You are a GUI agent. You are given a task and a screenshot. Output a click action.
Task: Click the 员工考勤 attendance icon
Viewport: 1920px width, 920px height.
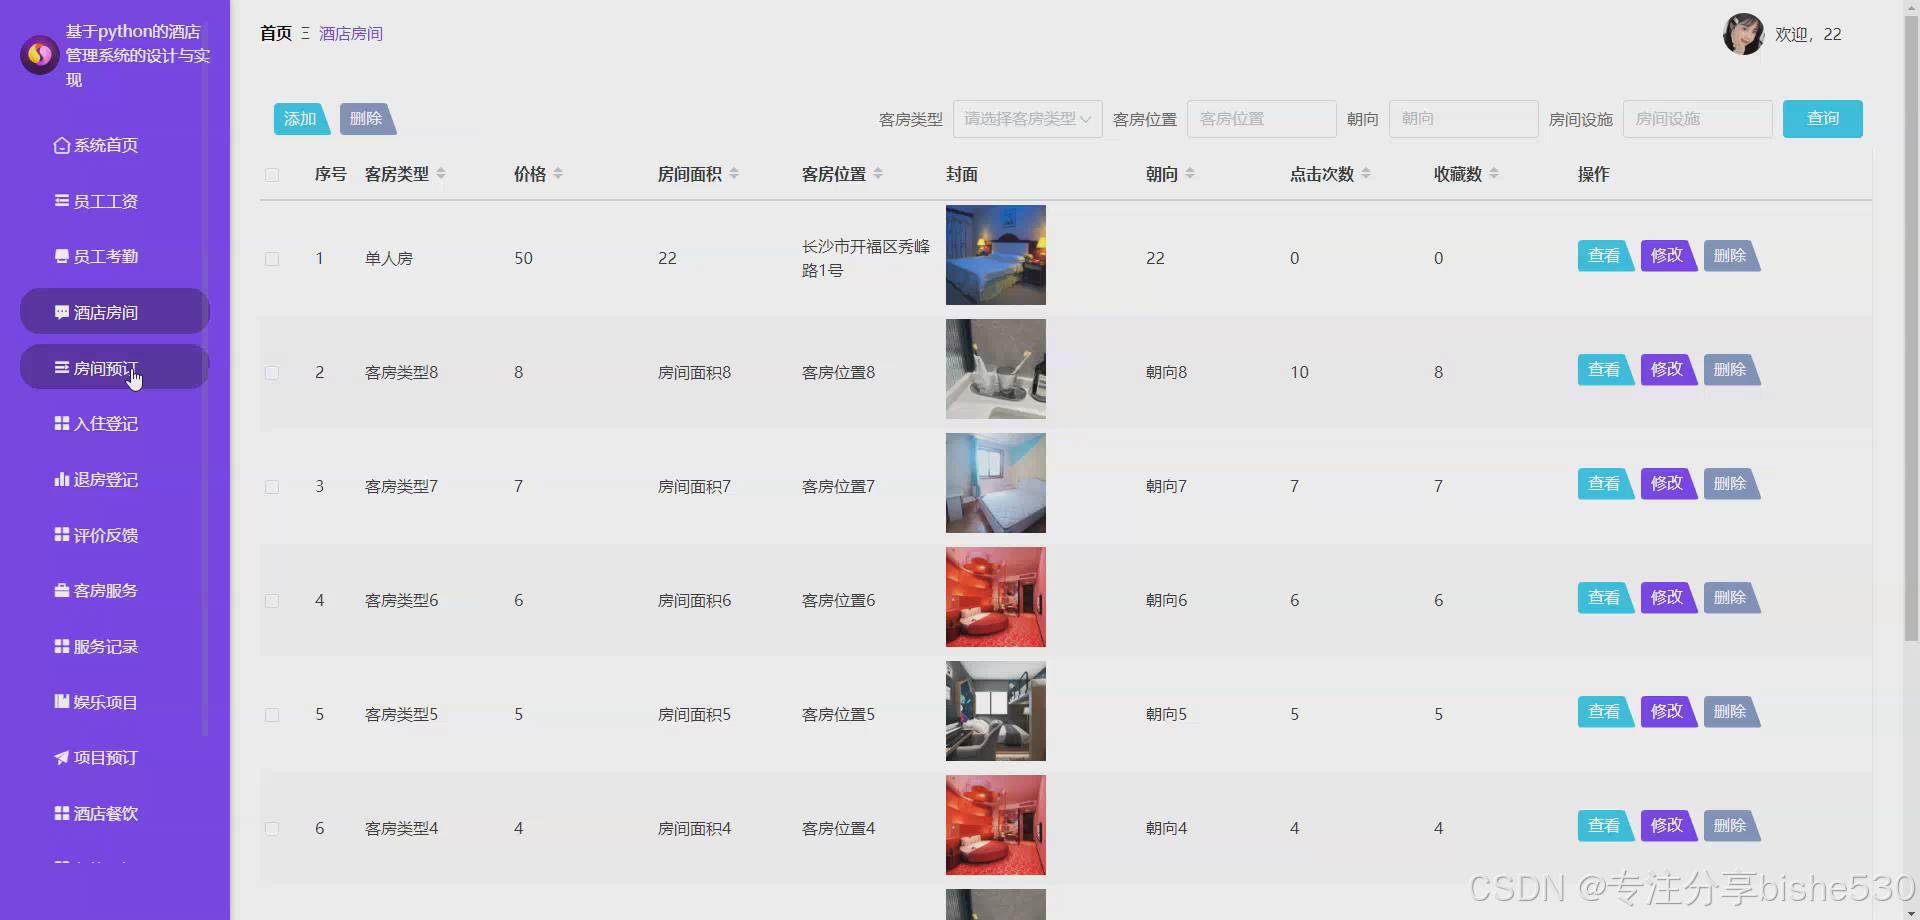(x=62, y=255)
